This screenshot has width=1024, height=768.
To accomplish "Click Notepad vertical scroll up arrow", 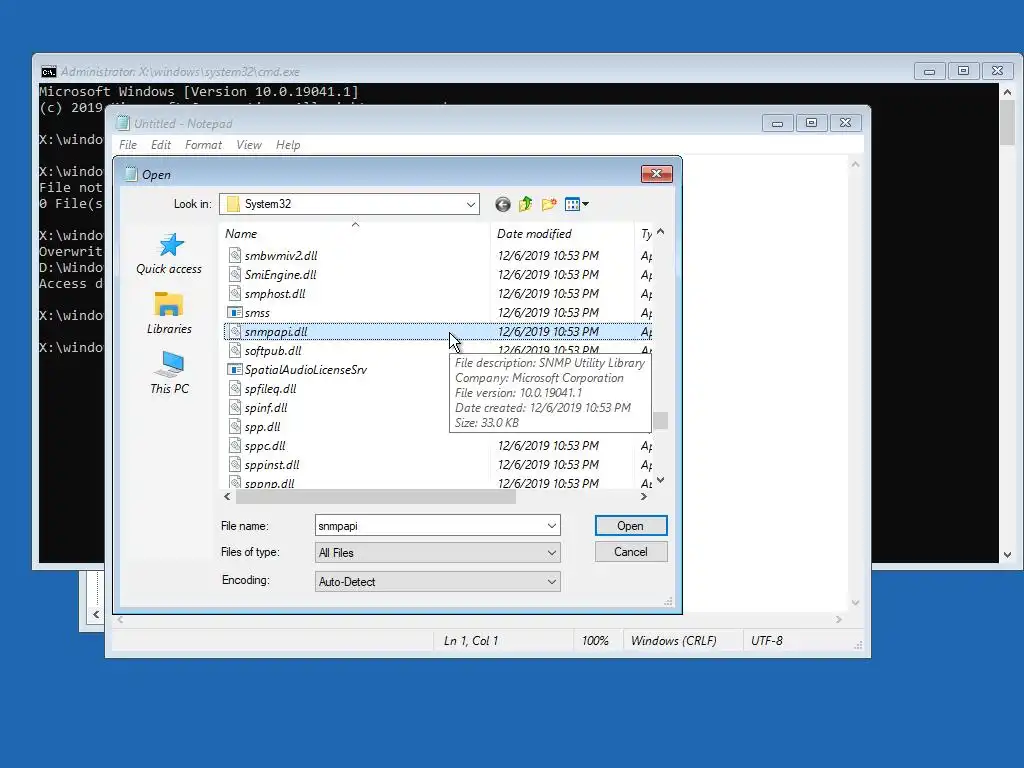I will 856,165.
